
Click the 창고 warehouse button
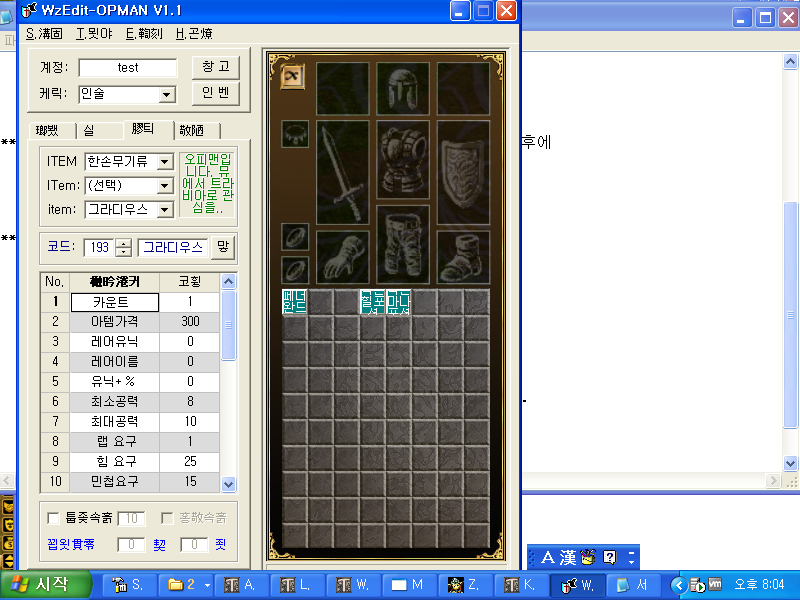pyautogui.click(x=216, y=67)
